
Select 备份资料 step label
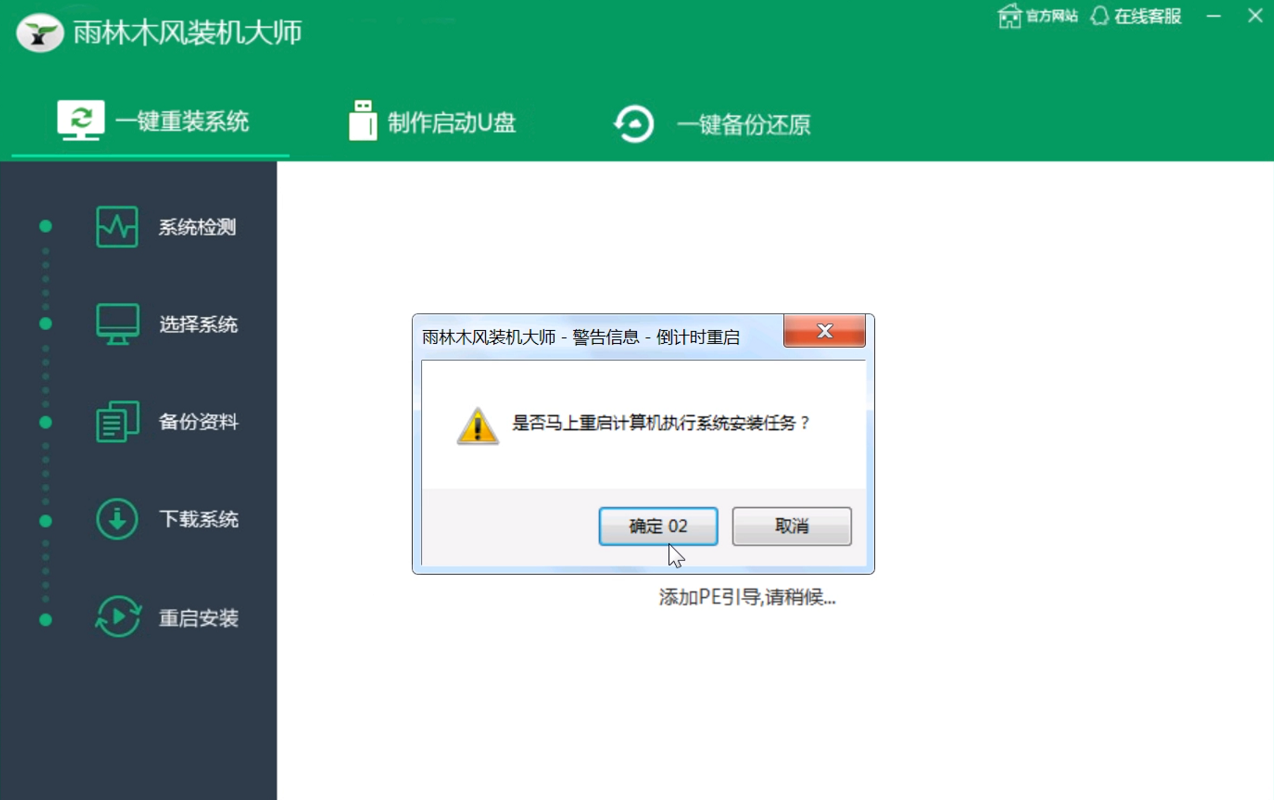pos(198,421)
